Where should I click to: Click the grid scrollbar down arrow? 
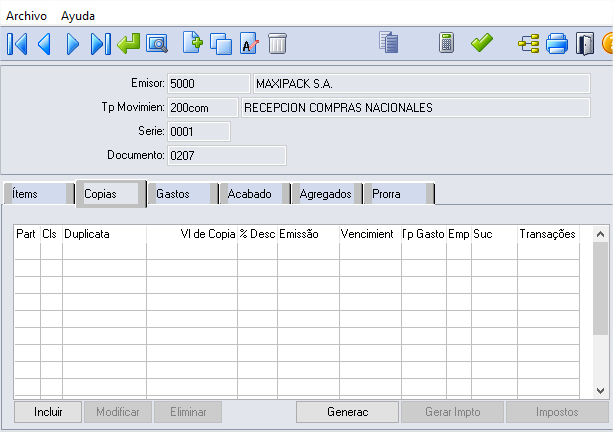pos(600,390)
